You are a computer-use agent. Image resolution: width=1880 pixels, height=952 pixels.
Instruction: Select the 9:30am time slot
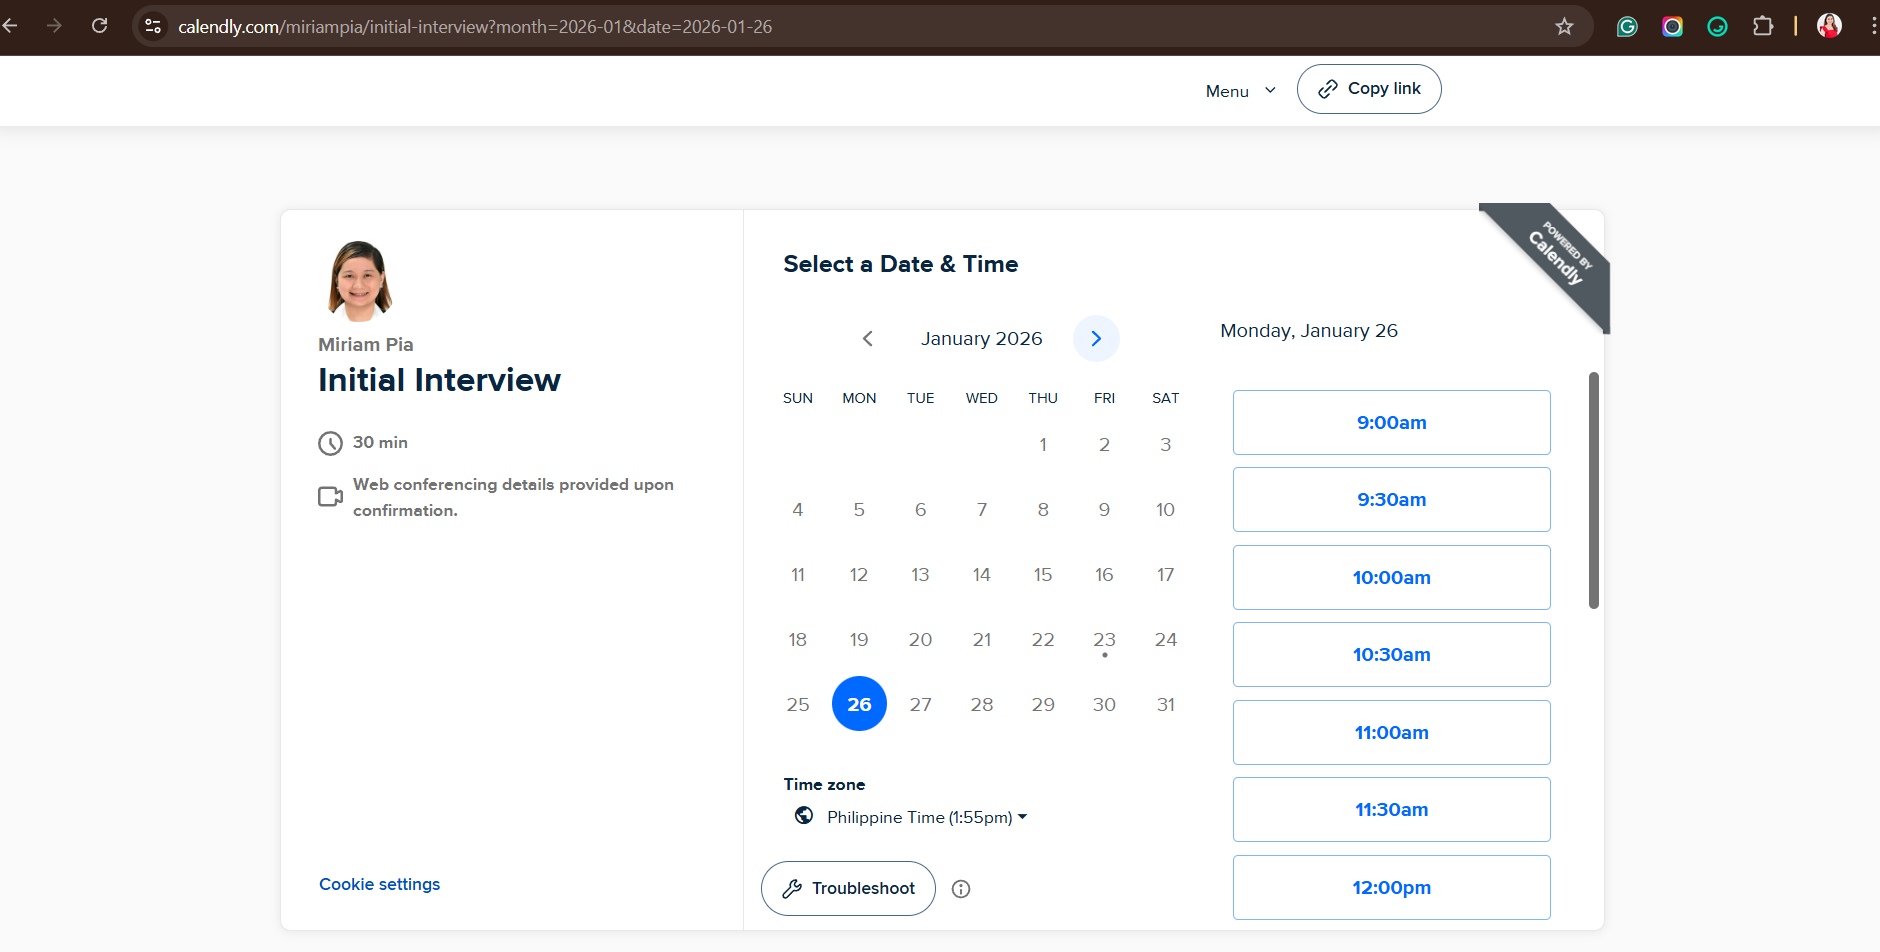[1391, 499]
